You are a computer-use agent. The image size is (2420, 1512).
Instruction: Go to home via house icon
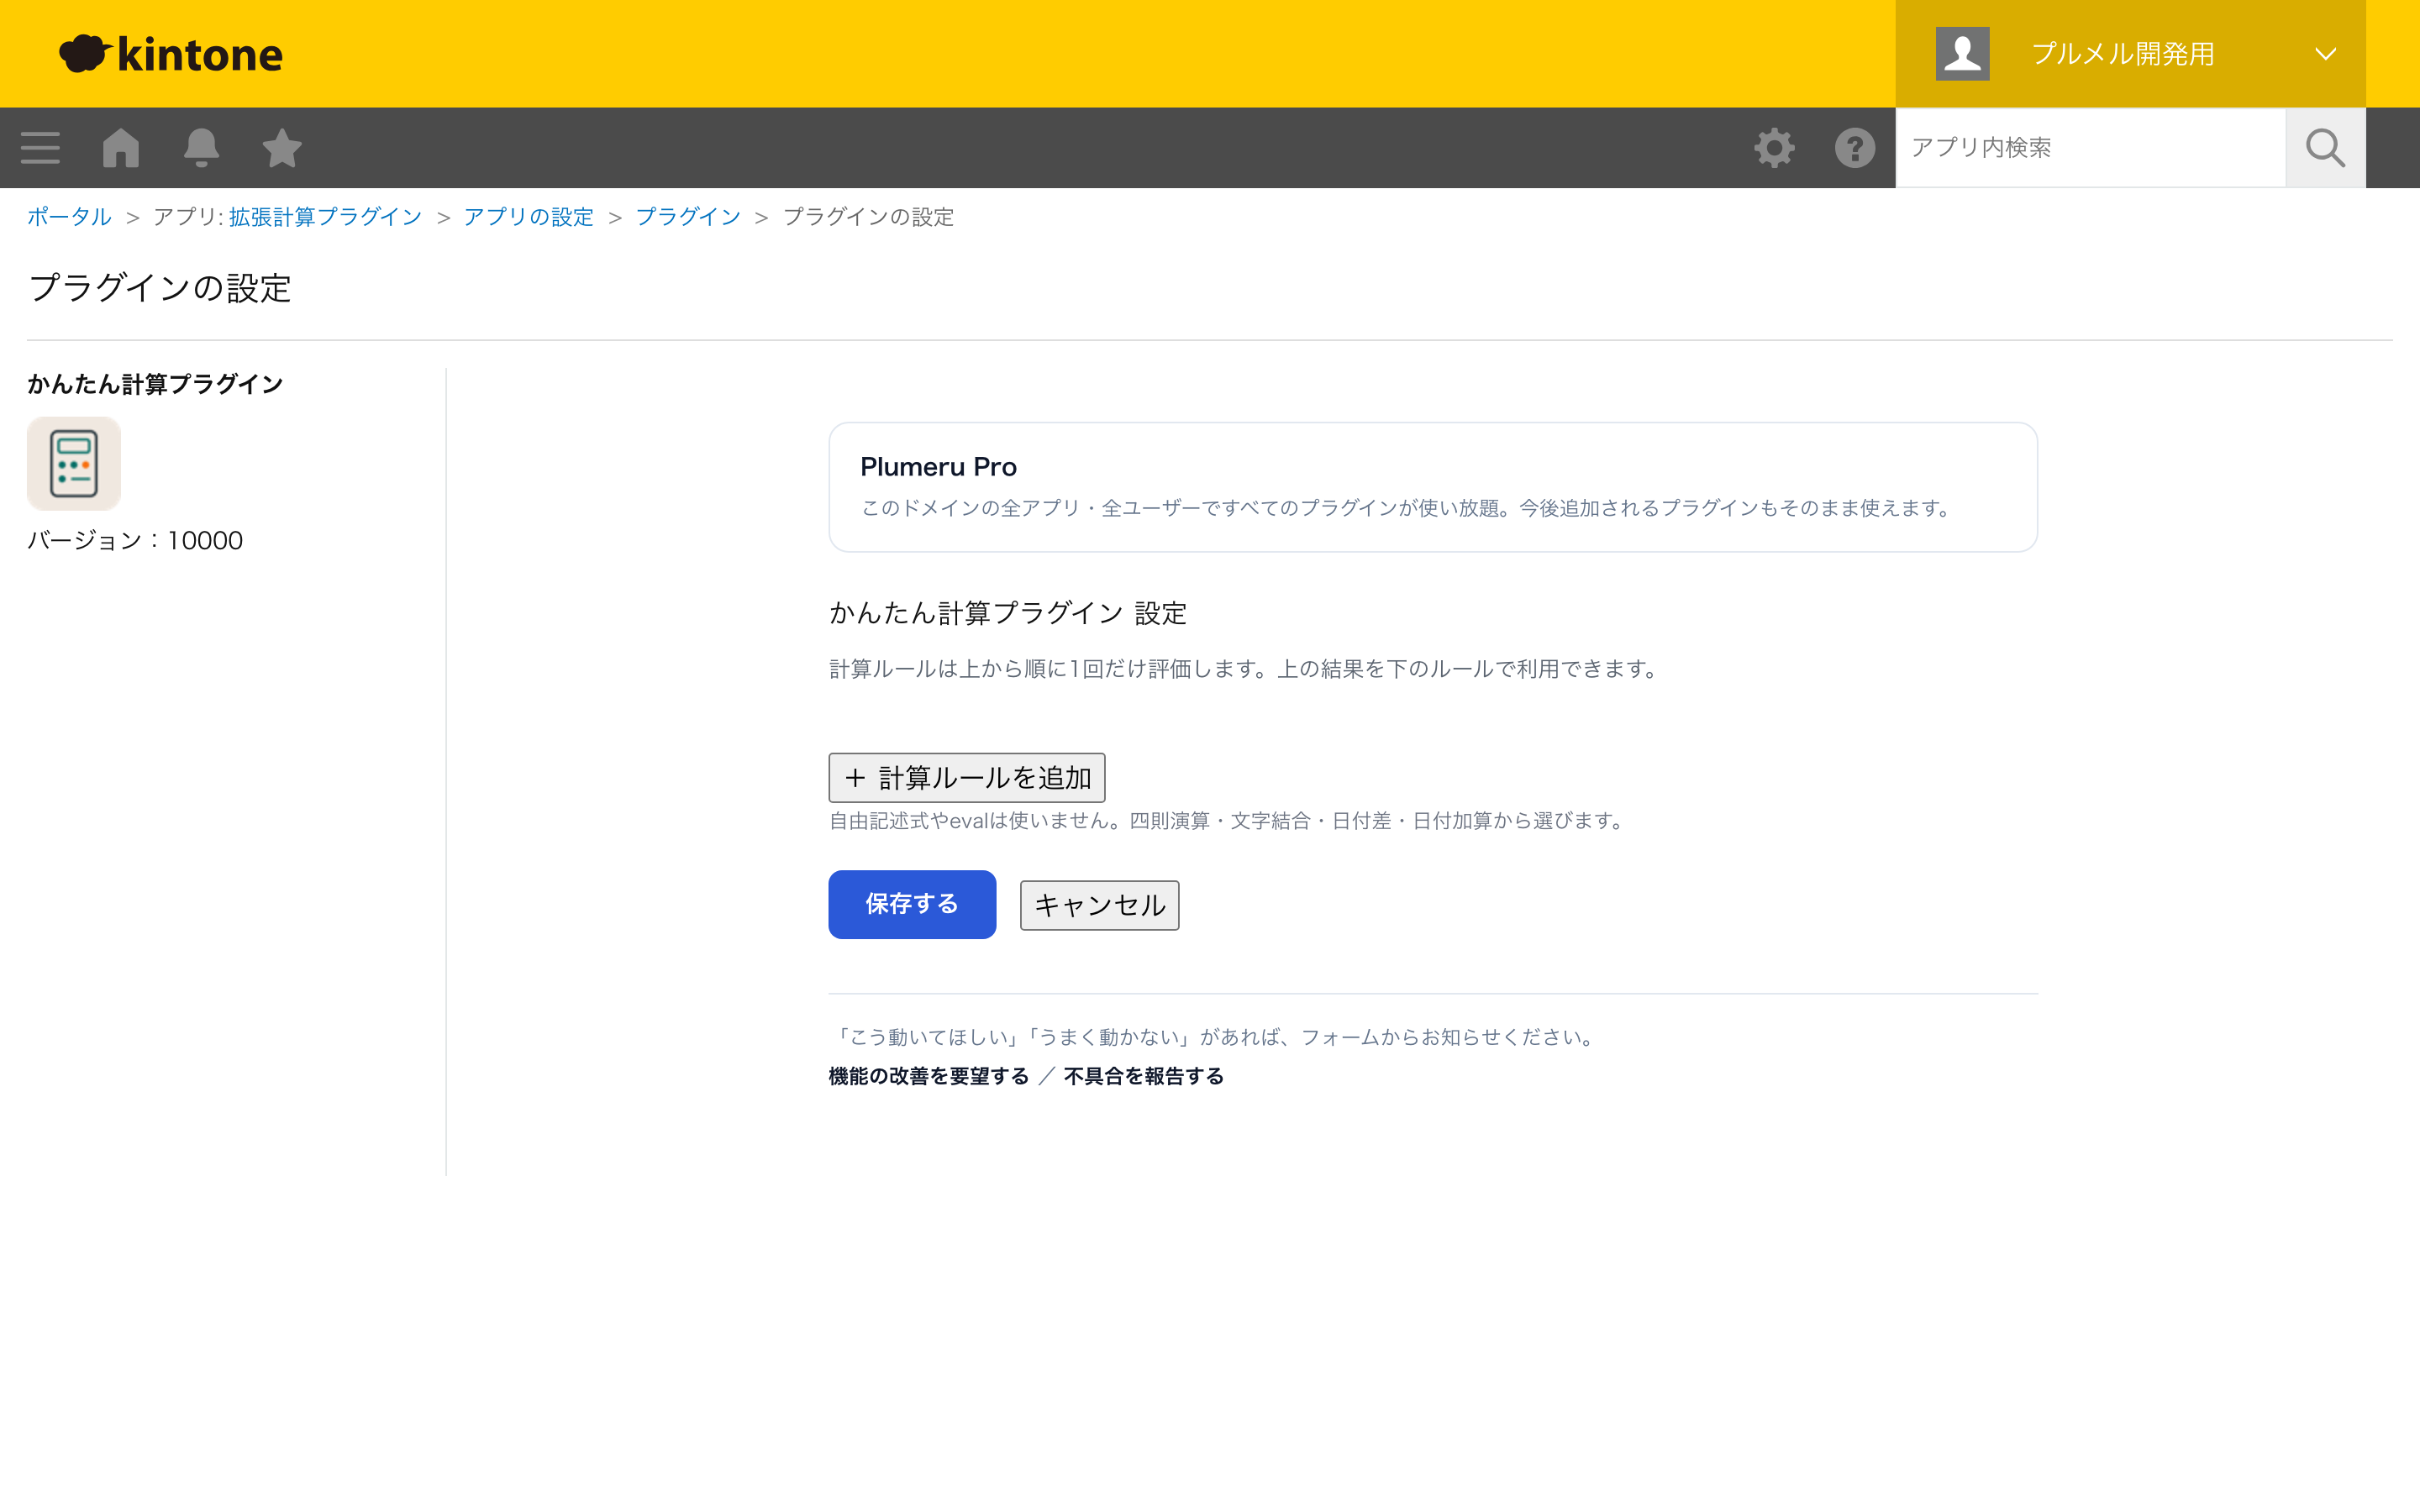pyautogui.click(x=121, y=148)
